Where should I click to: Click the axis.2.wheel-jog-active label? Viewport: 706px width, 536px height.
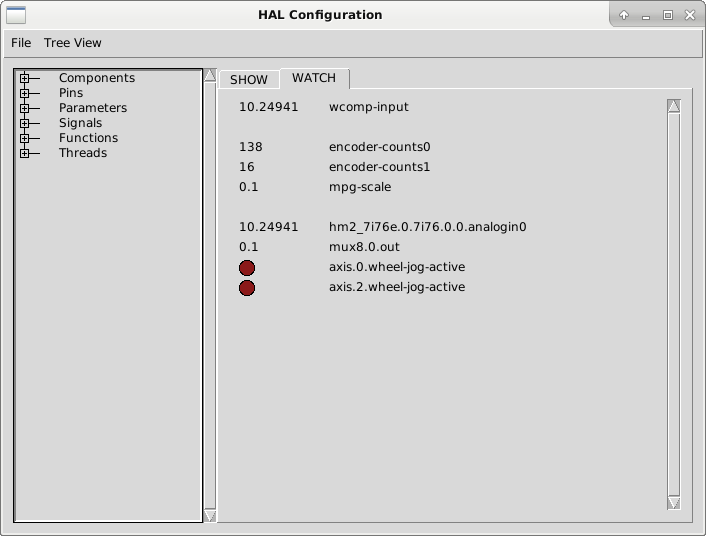pos(397,287)
